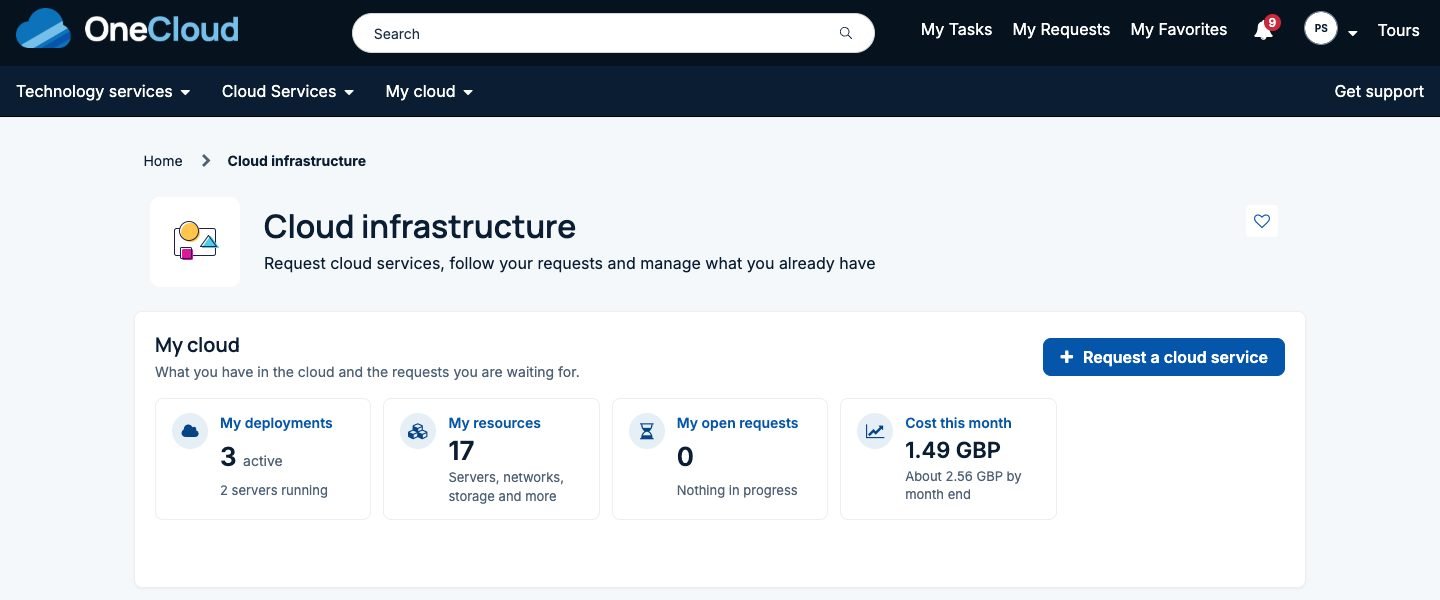Go to Home breadcrumb
This screenshot has height=600, width=1440.
(163, 161)
